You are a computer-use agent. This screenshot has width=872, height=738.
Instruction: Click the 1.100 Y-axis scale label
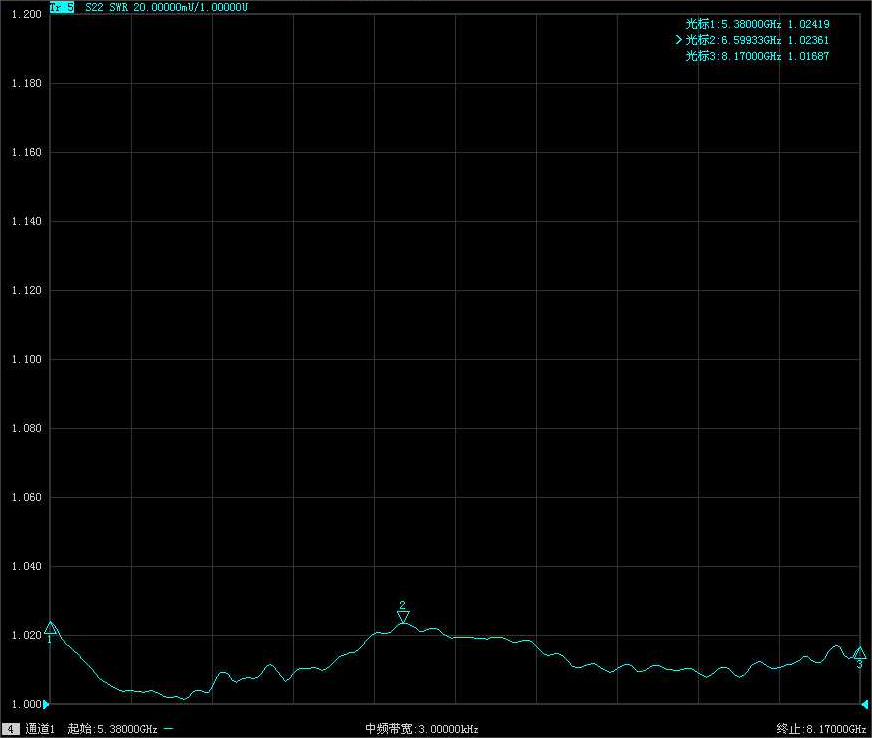tap(26, 359)
